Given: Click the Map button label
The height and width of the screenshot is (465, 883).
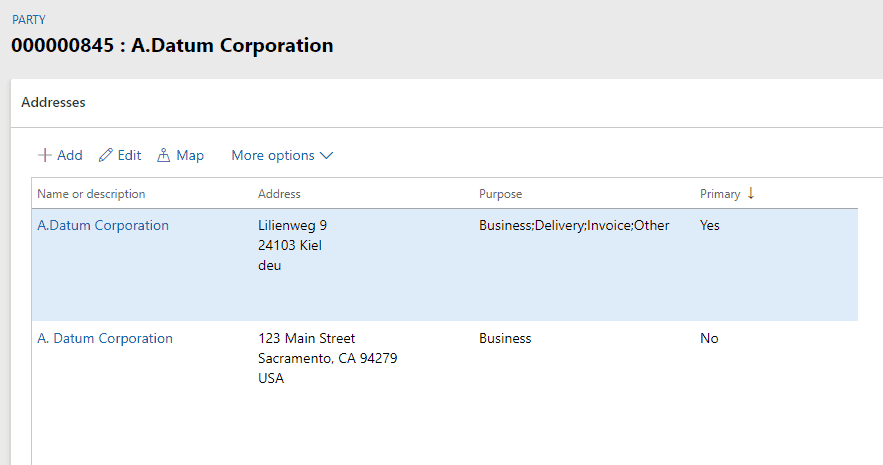Looking at the screenshot, I should coord(190,155).
